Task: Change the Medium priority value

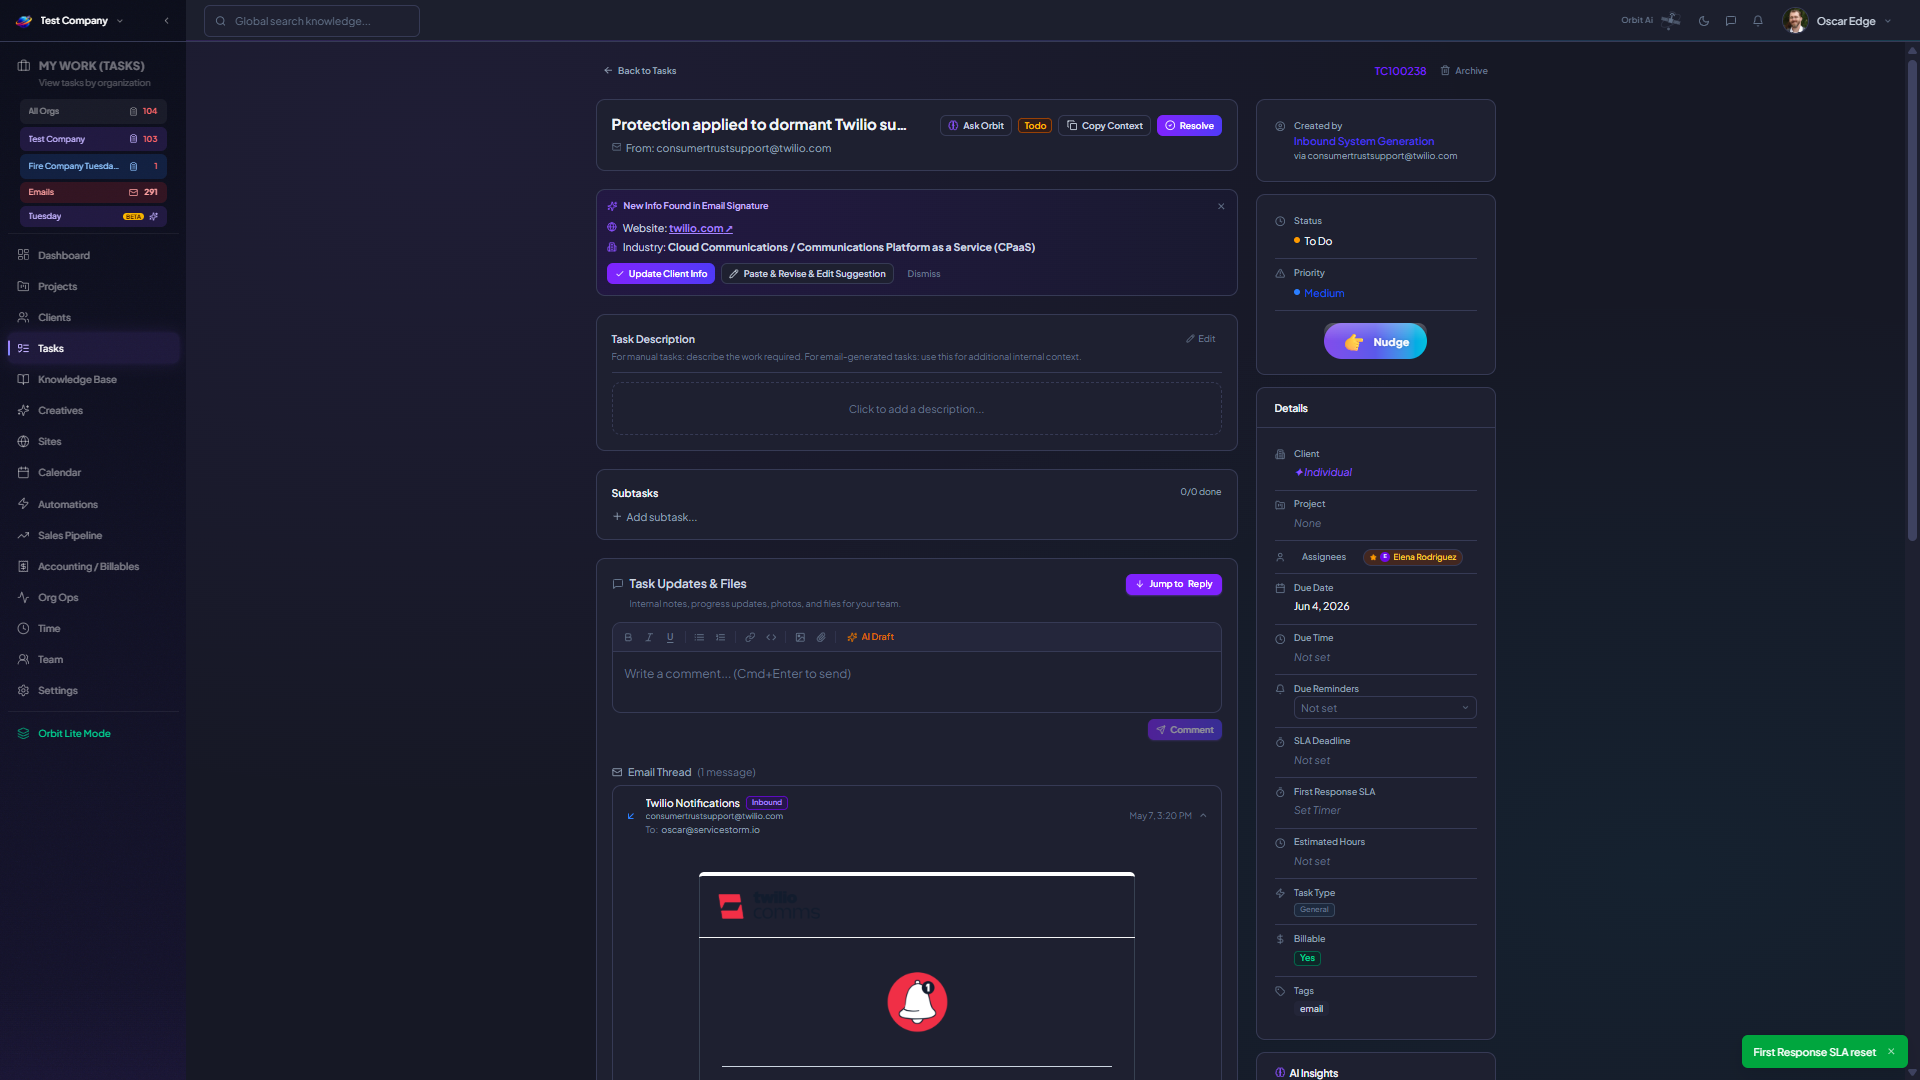Action: 1319,293
